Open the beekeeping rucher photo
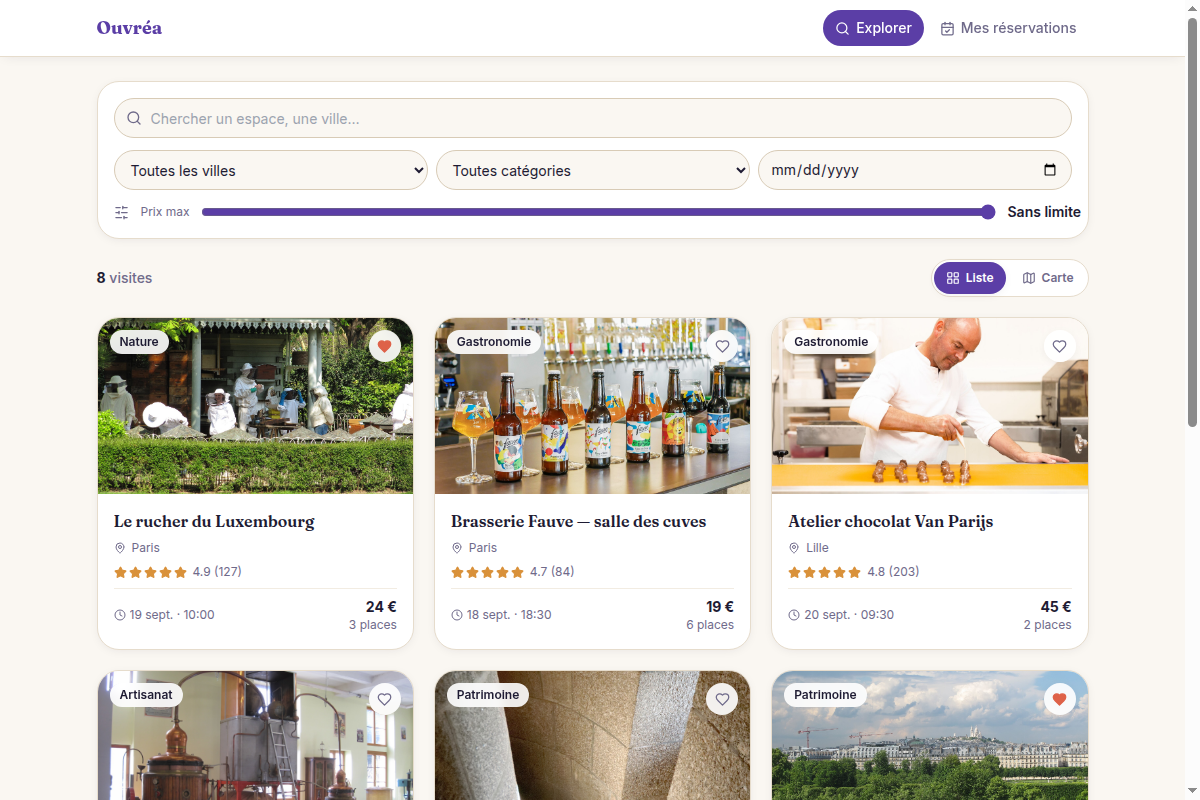The height and width of the screenshot is (800, 1200). 255,406
